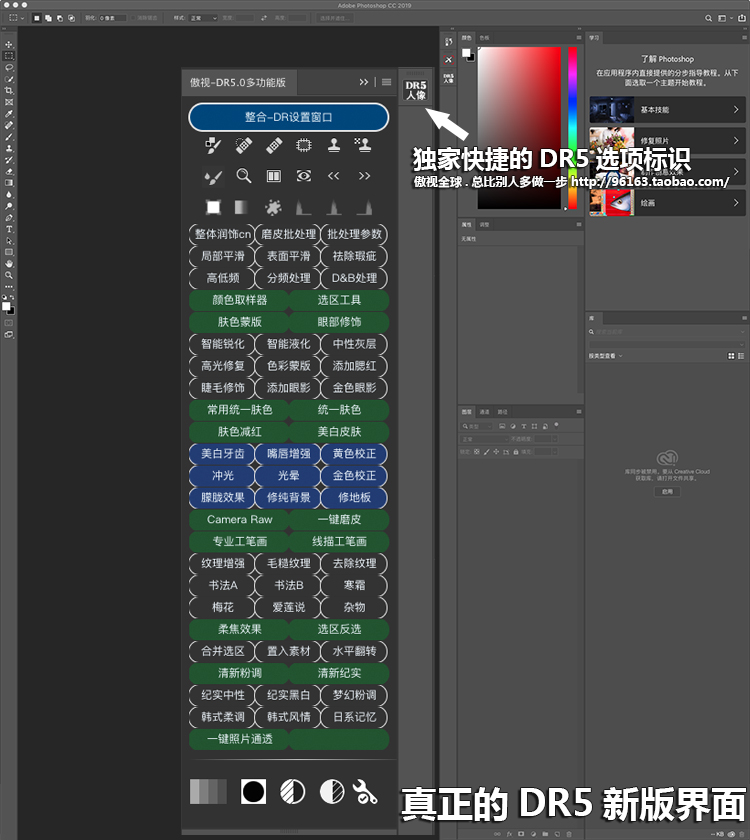Image resolution: width=750 pixels, height=840 pixels.
Task: Select the Clone Stamp tool in left toolbar
Action: point(9,148)
